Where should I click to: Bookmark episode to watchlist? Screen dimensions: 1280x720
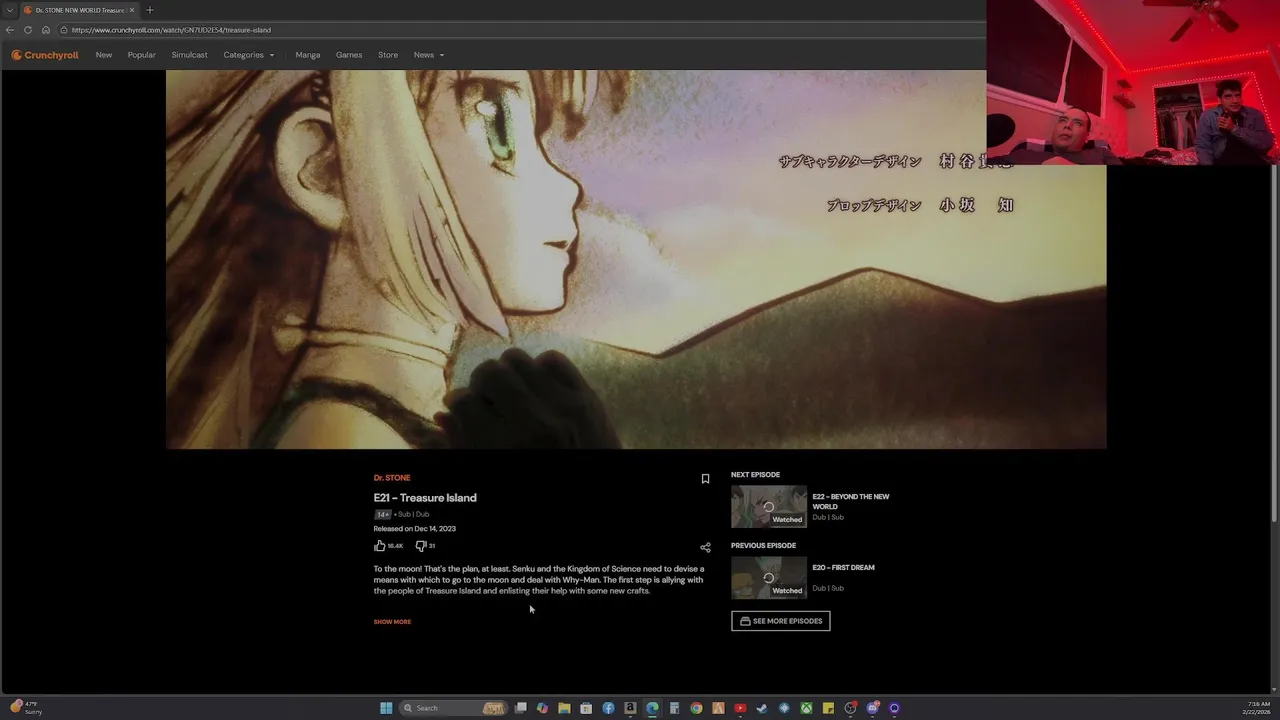[705, 479]
